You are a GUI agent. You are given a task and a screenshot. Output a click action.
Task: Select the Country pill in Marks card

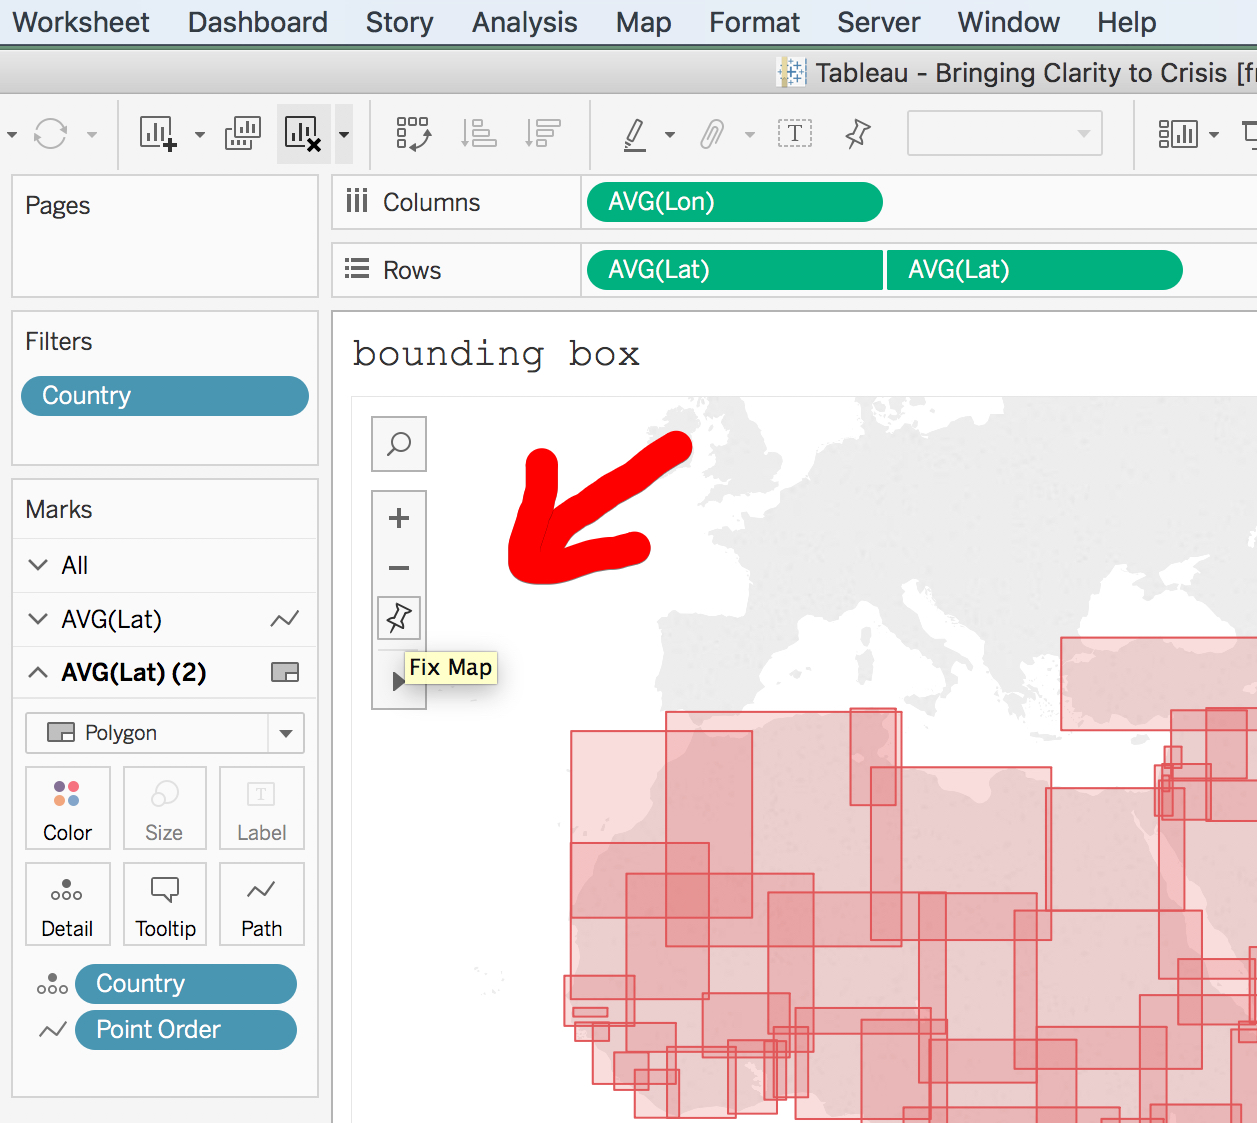click(x=186, y=984)
